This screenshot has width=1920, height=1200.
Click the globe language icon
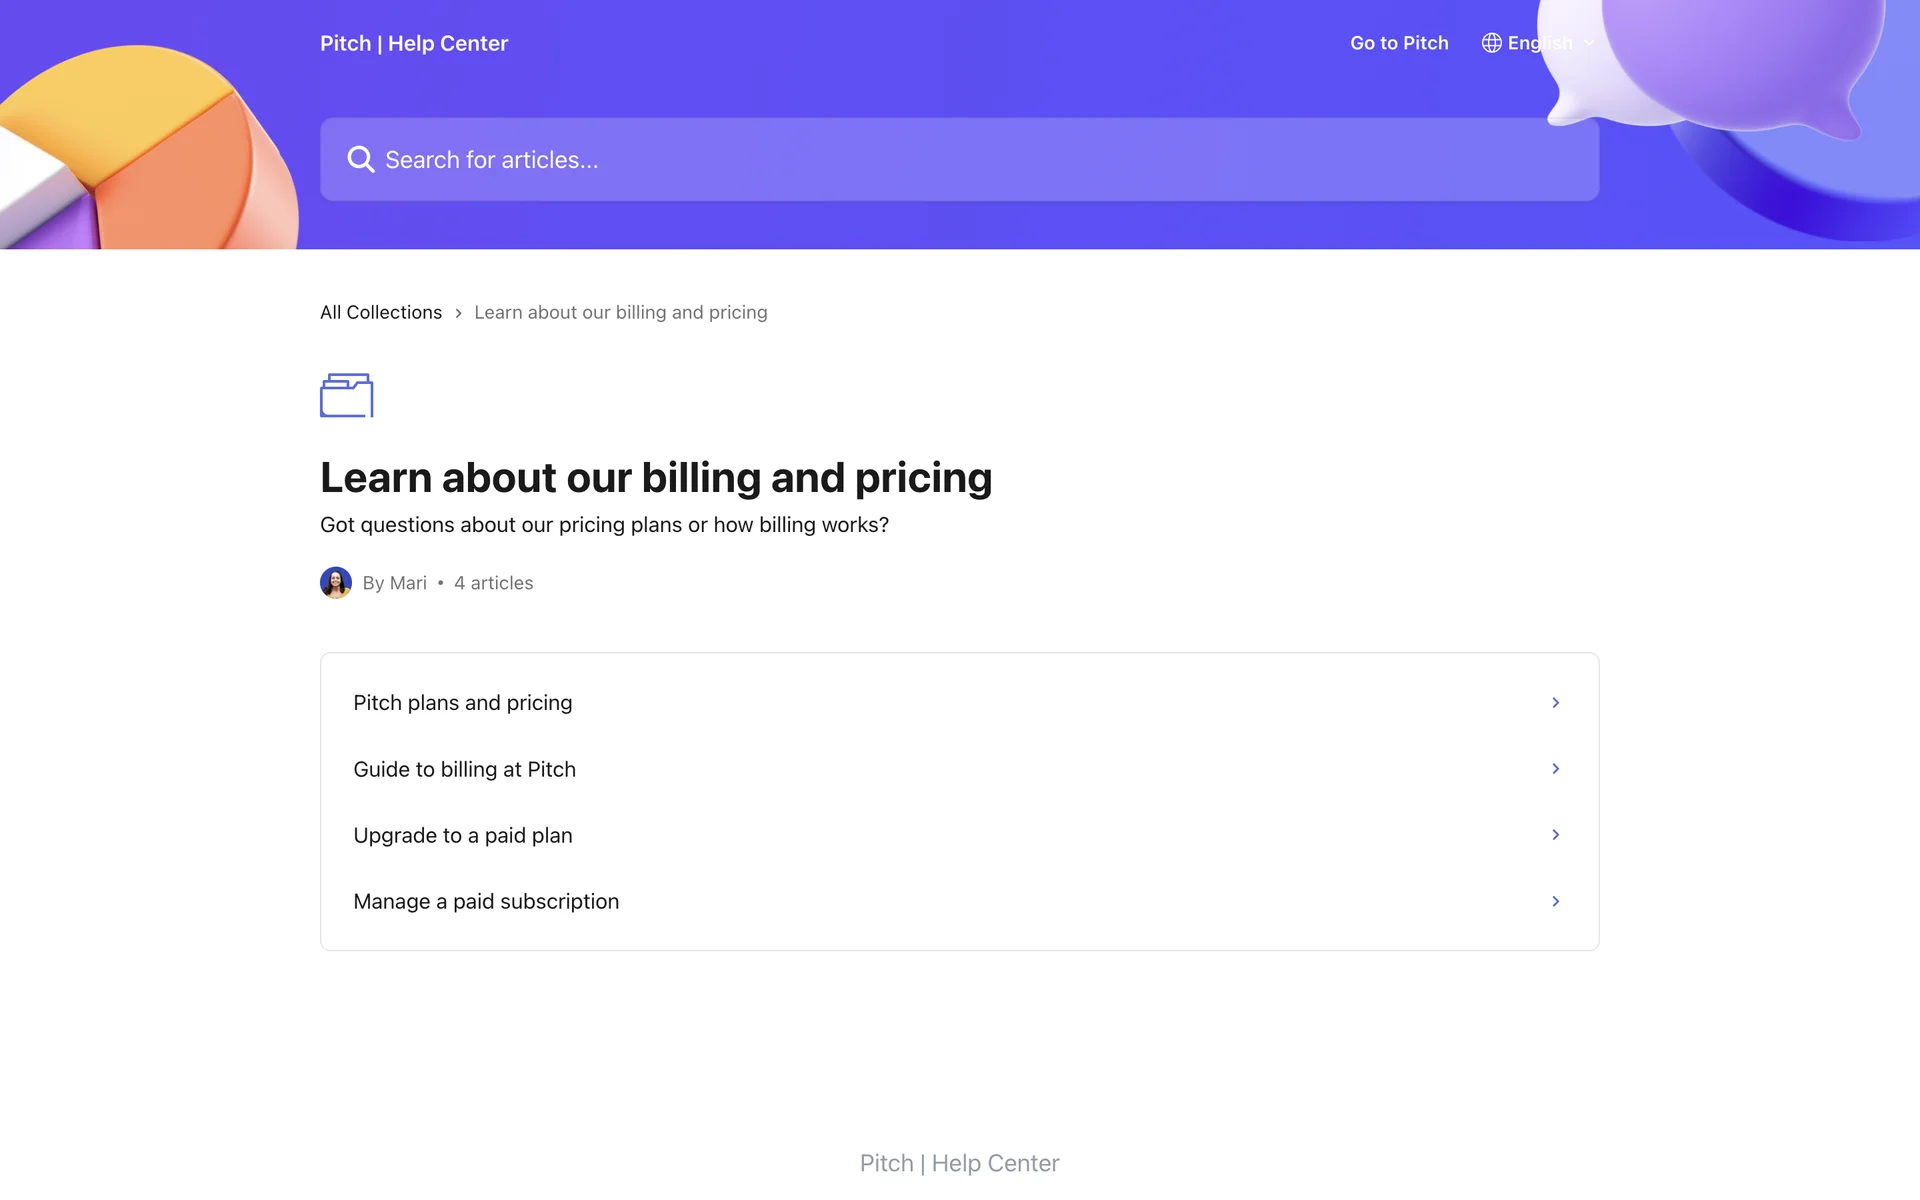[x=1491, y=43]
